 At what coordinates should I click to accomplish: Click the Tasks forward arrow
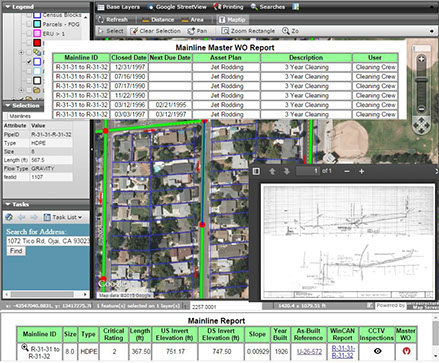click(x=34, y=217)
